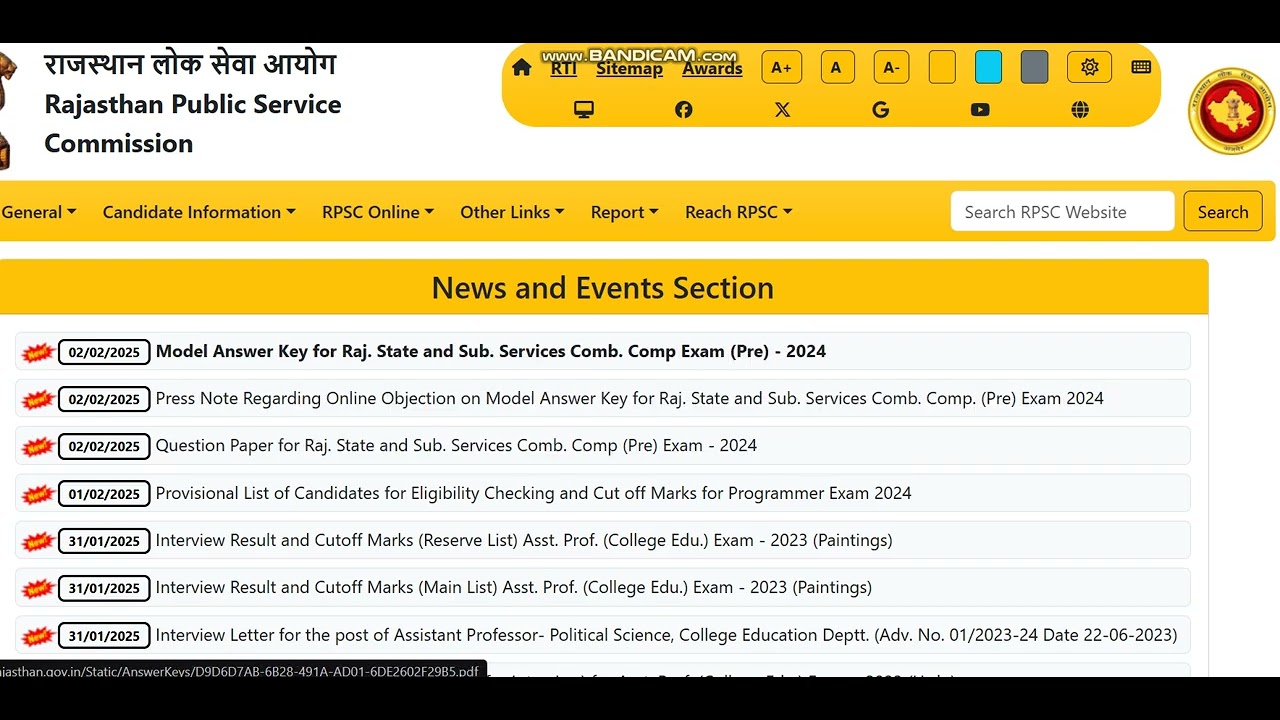
Task: Expand the RPSC Online menu
Action: pyautogui.click(x=378, y=212)
